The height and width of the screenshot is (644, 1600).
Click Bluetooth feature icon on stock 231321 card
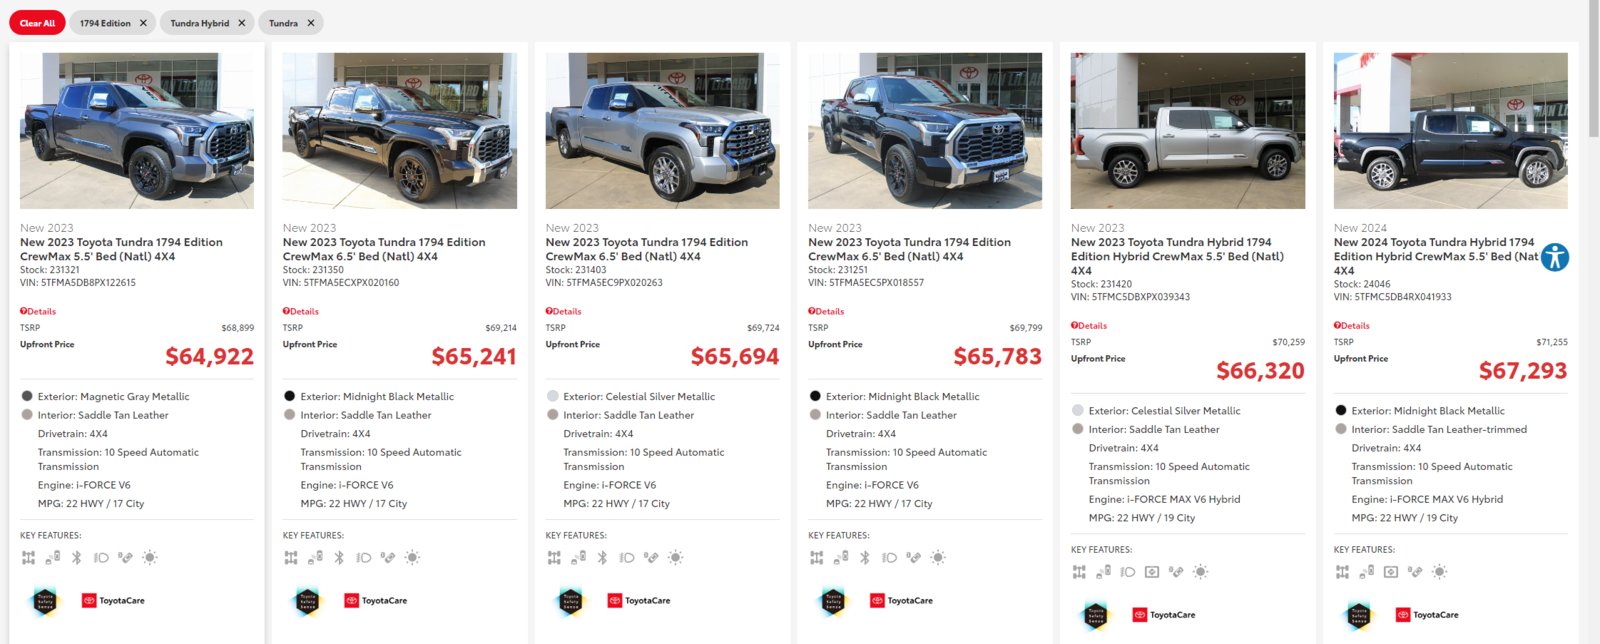[x=76, y=558]
